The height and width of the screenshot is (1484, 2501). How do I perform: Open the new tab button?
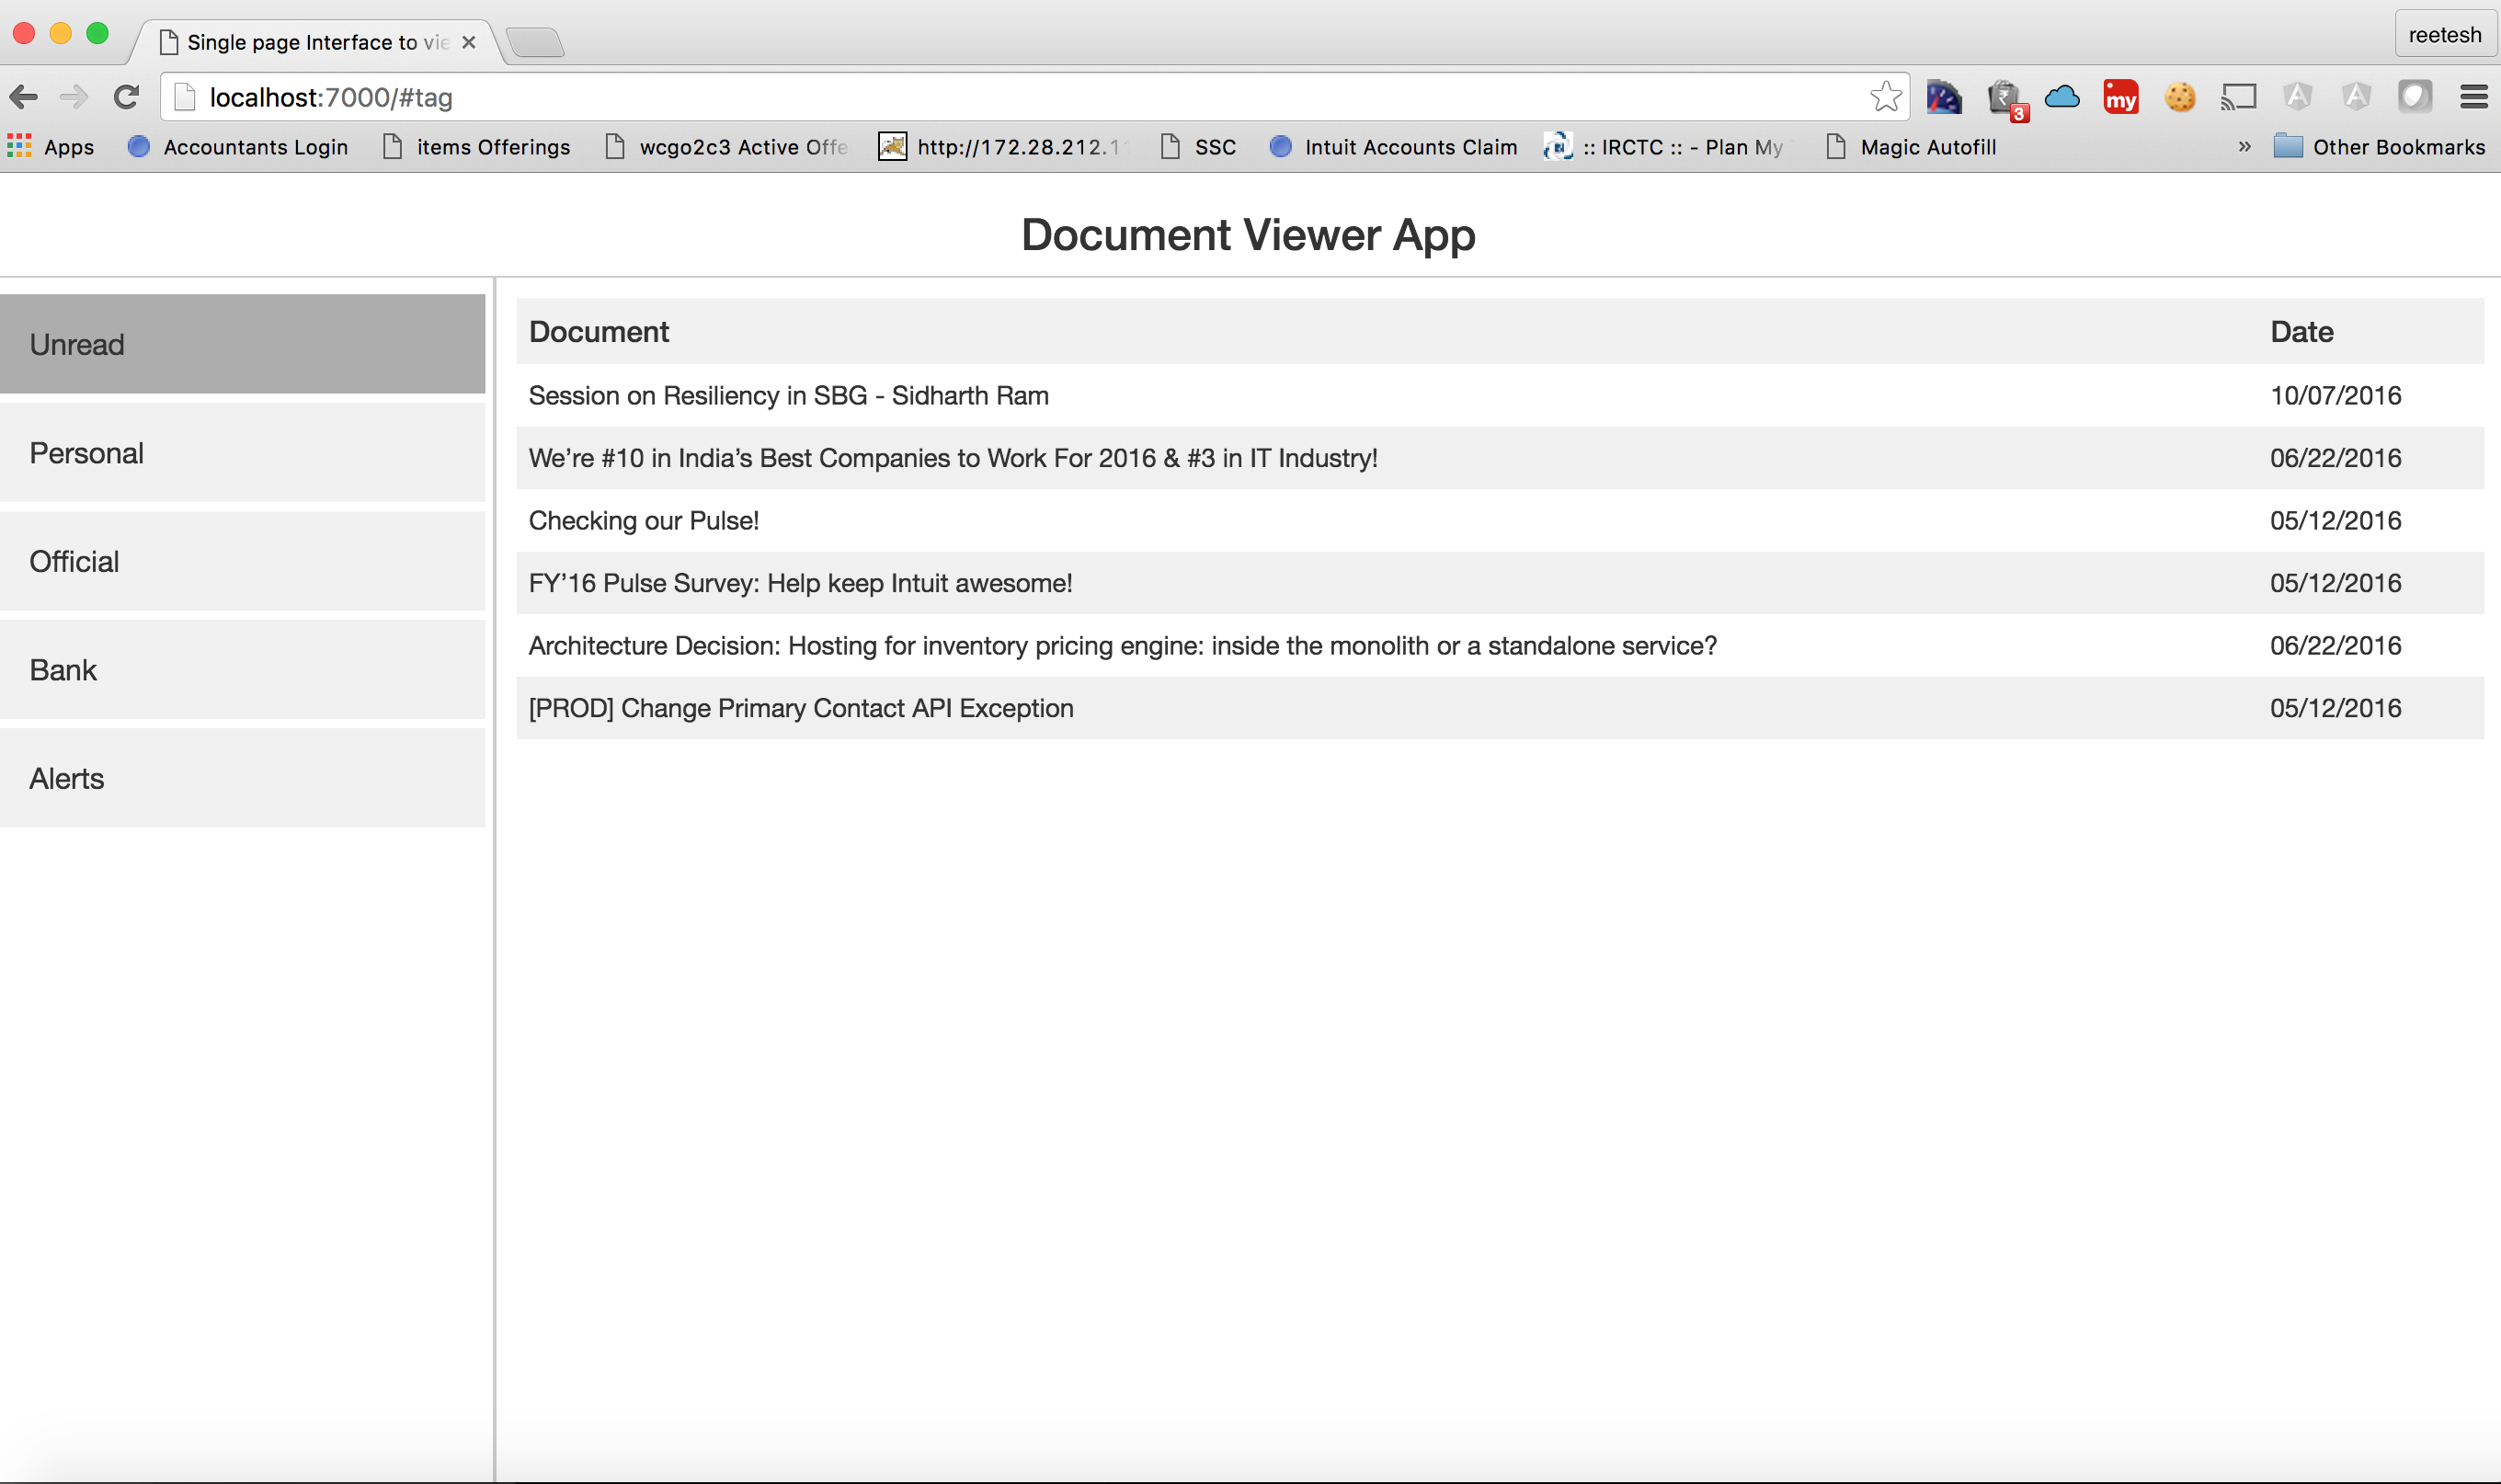535,42
